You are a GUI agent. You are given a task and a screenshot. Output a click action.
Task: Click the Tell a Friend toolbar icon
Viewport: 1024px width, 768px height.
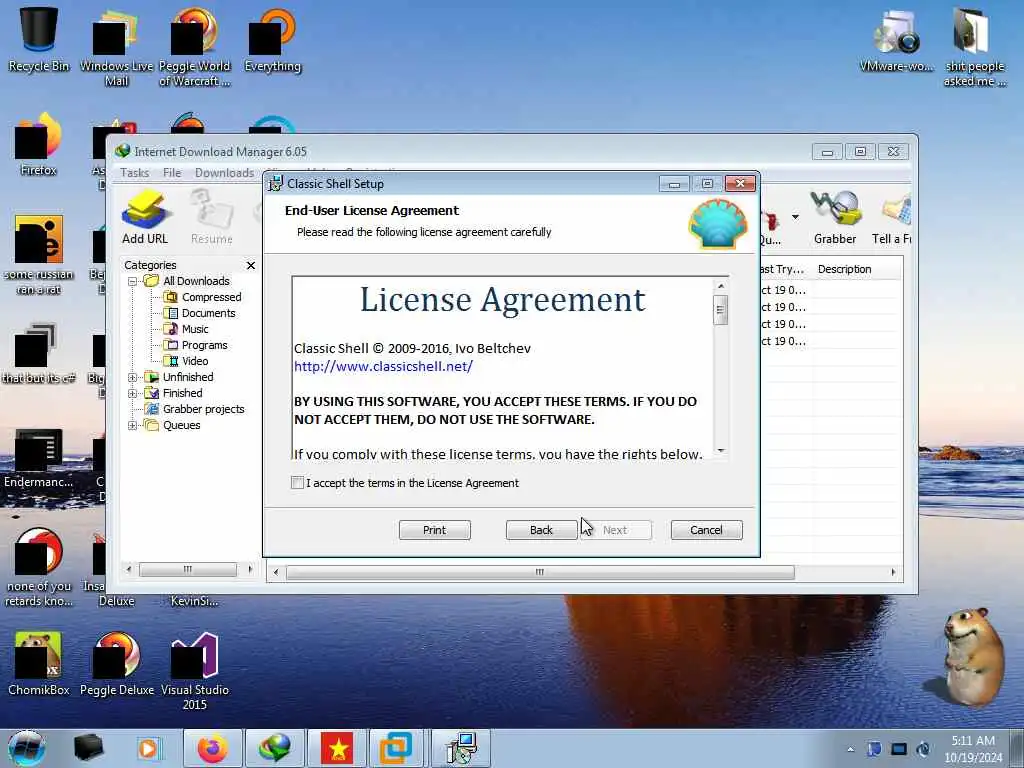click(x=893, y=217)
